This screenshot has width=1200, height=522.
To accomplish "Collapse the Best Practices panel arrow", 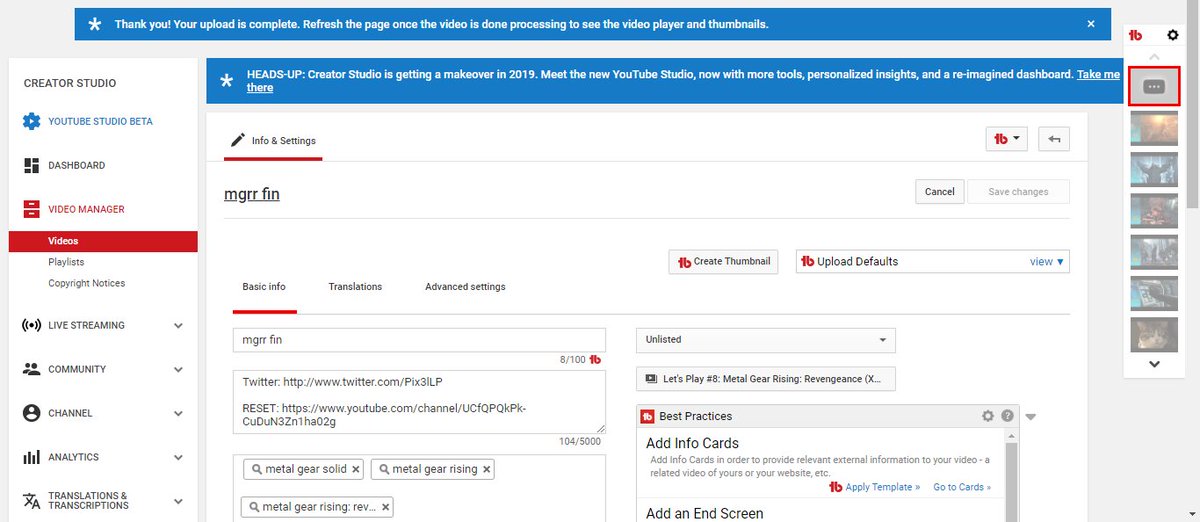I will (1031, 417).
